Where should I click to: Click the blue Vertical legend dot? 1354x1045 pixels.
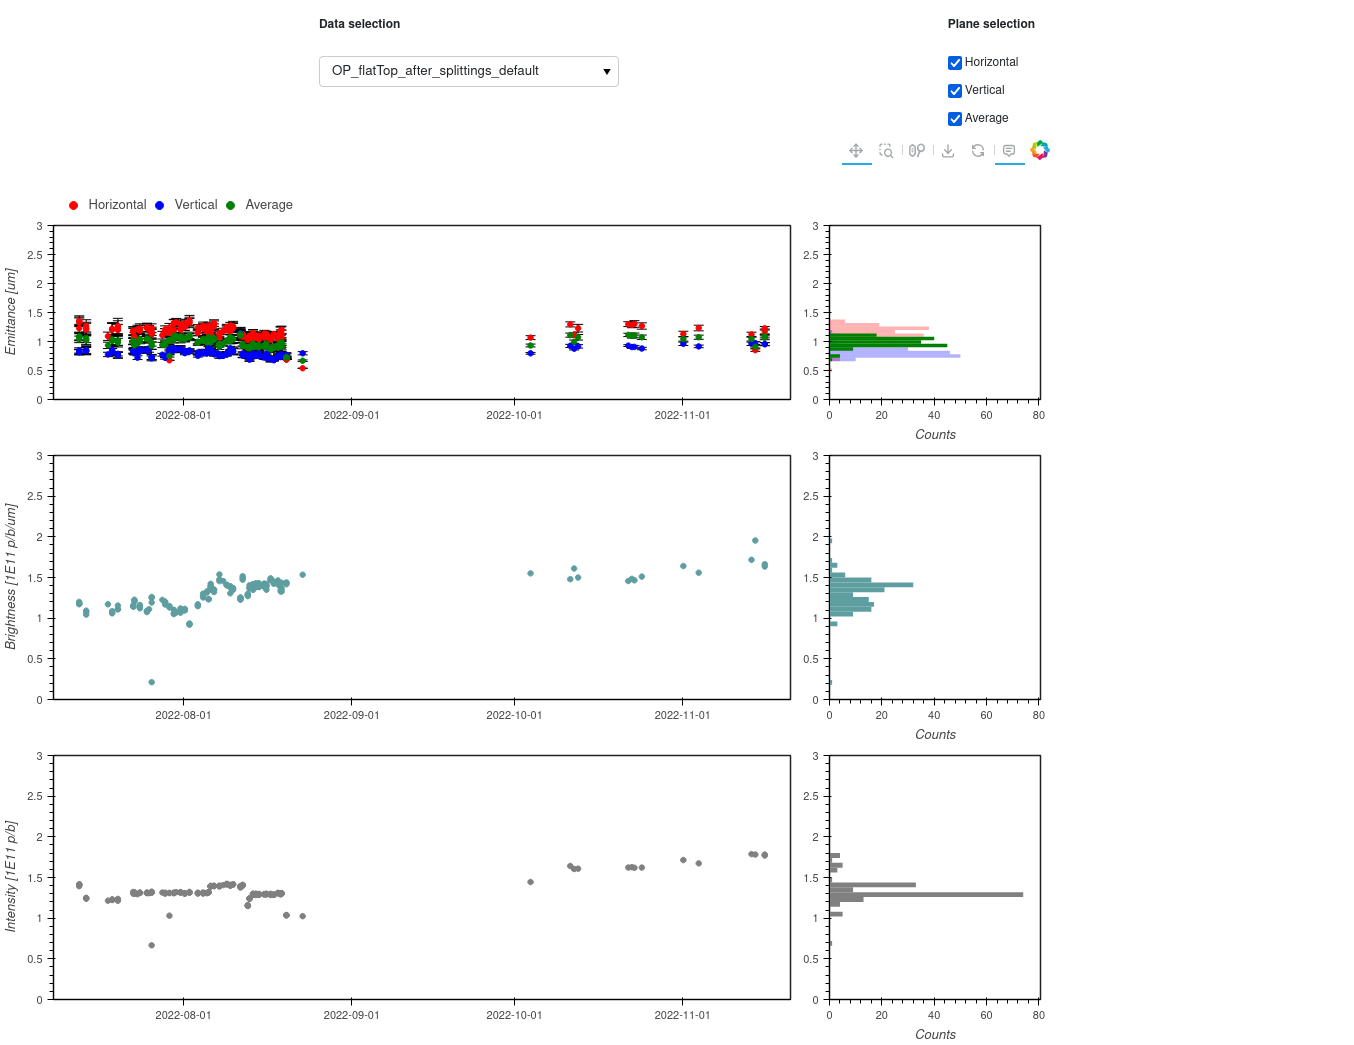tap(160, 205)
